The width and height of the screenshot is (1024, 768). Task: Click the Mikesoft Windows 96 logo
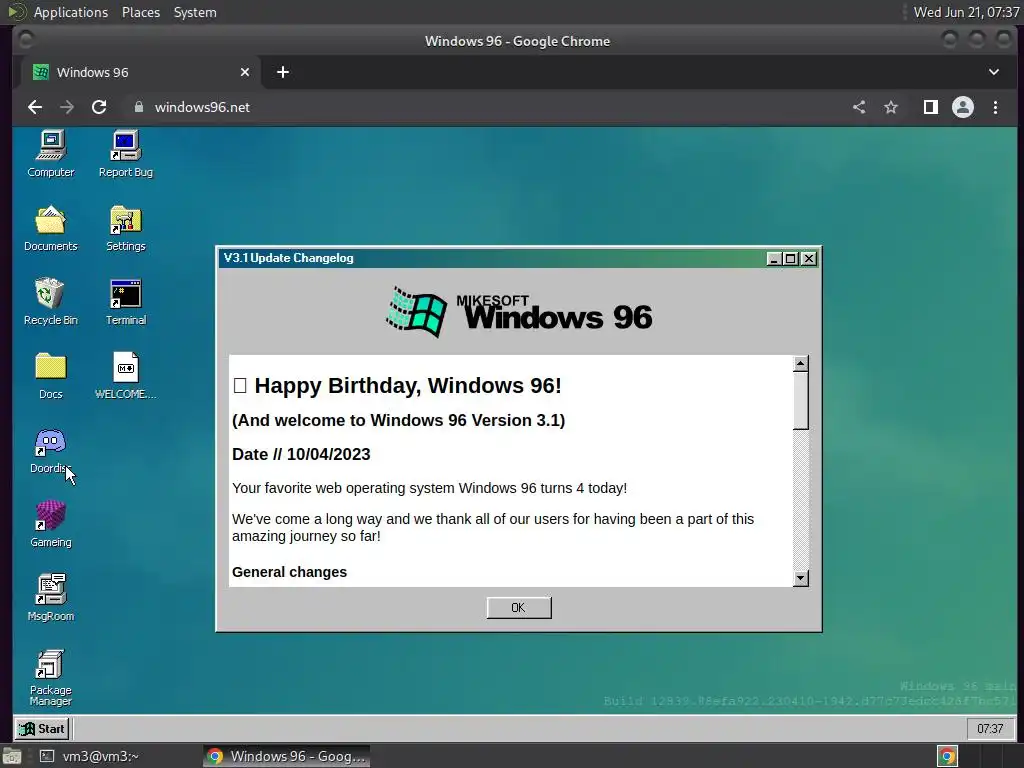(x=519, y=312)
